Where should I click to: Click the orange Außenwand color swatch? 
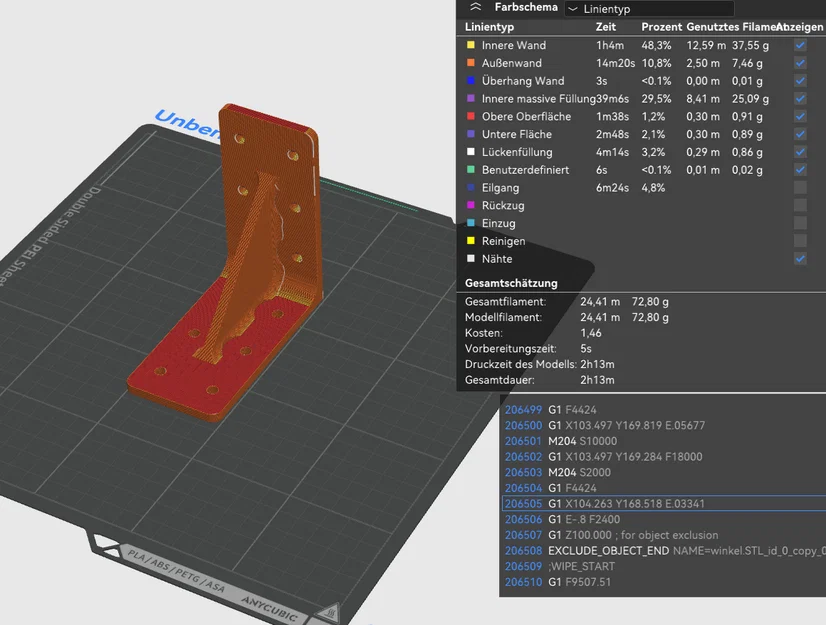[x=471, y=63]
